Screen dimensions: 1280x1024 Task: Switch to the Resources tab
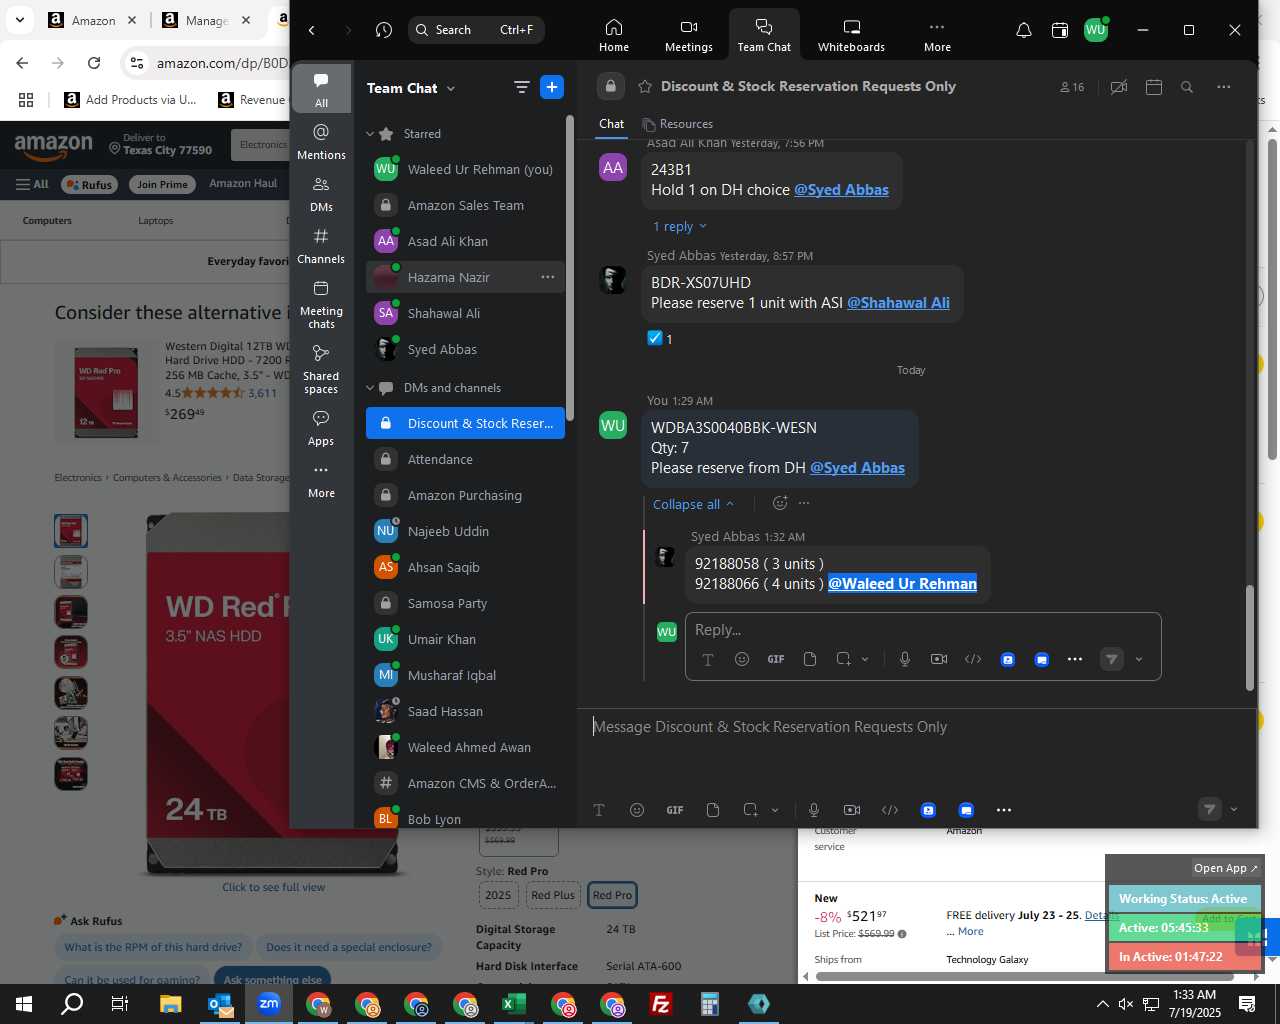tap(678, 124)
